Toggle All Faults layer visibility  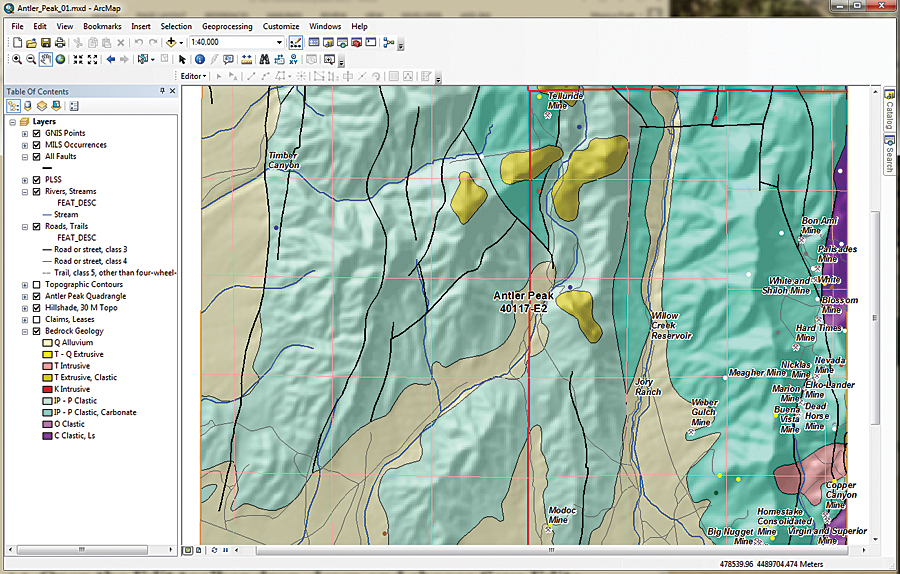pyautogui.click(x=37, y=157)
